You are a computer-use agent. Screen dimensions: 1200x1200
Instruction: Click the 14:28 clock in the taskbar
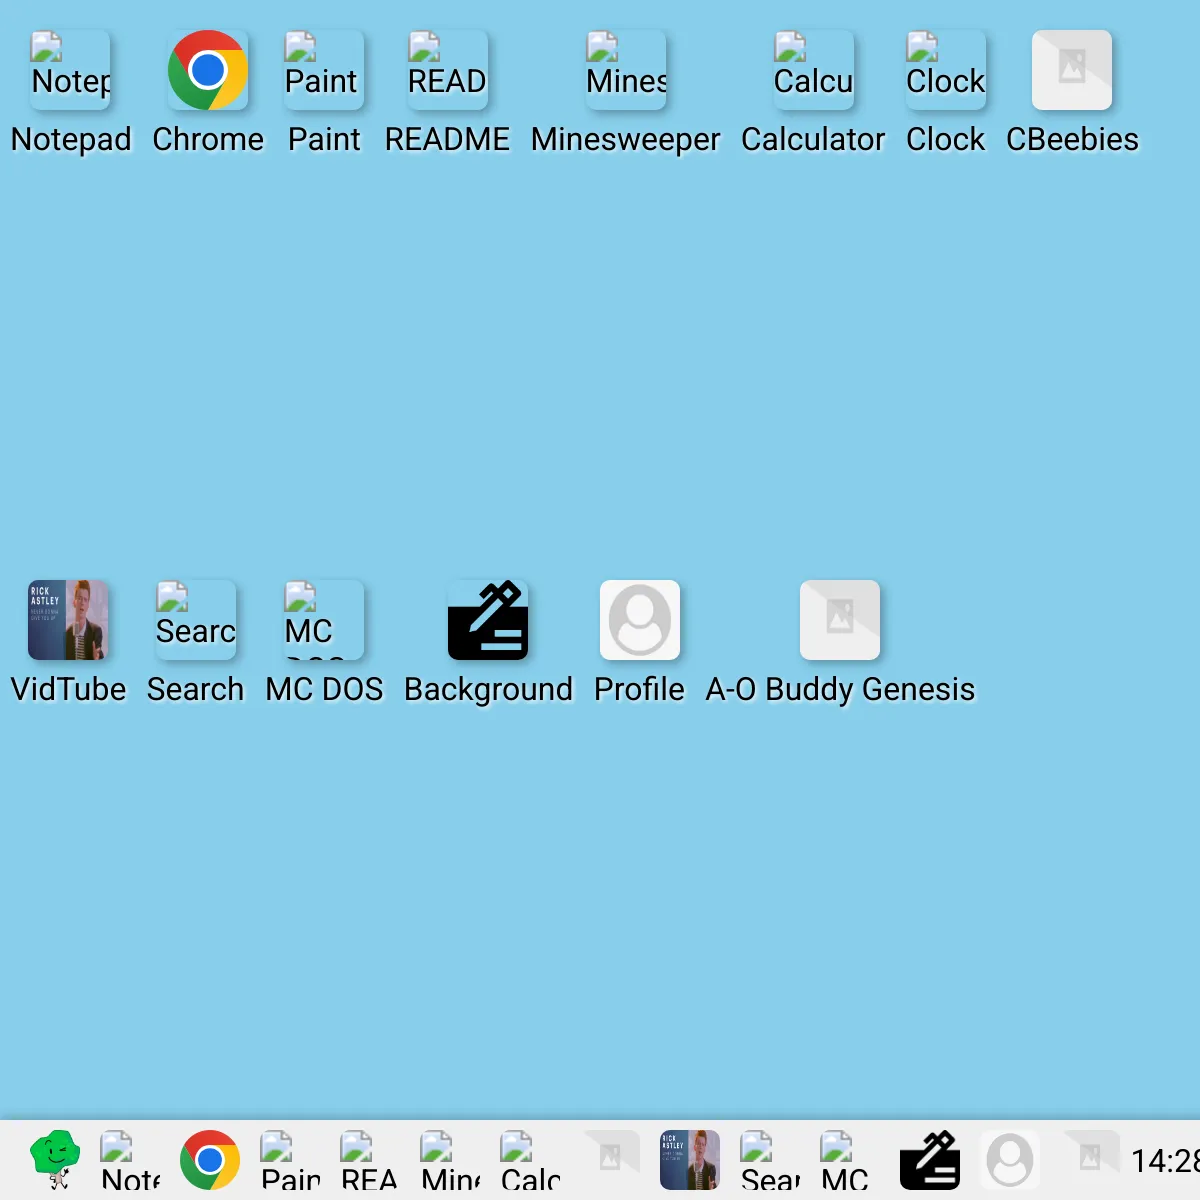click(x=1164, y=1162)
